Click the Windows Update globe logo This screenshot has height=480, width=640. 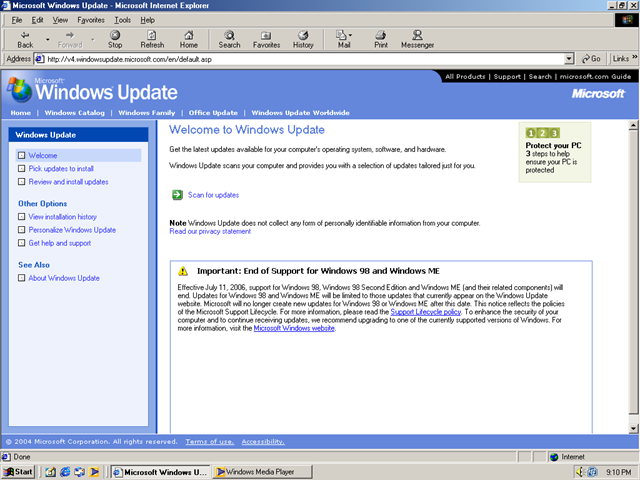19,90
